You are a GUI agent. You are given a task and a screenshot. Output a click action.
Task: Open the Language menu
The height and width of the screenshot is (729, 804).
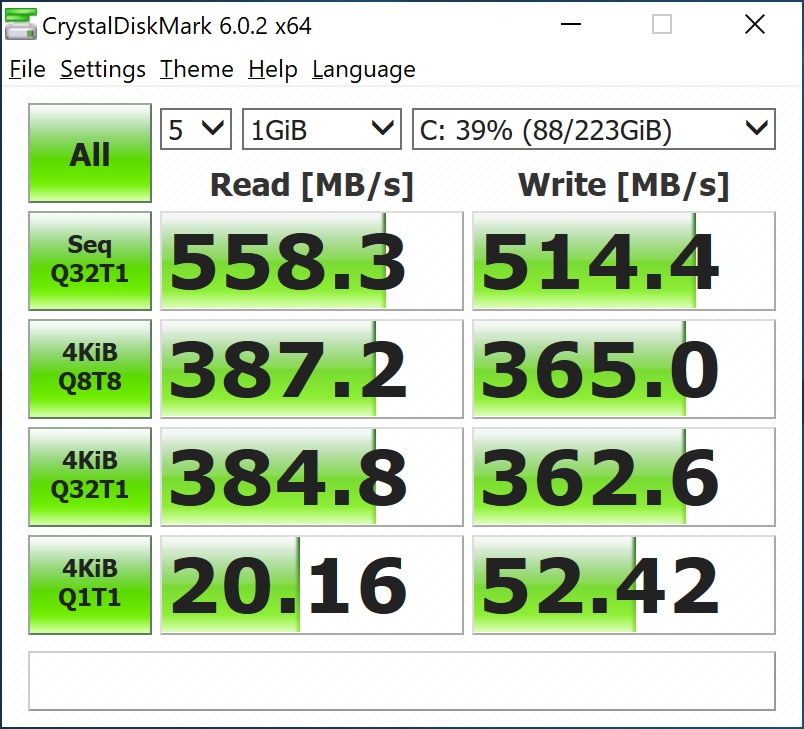coord(364,69)
